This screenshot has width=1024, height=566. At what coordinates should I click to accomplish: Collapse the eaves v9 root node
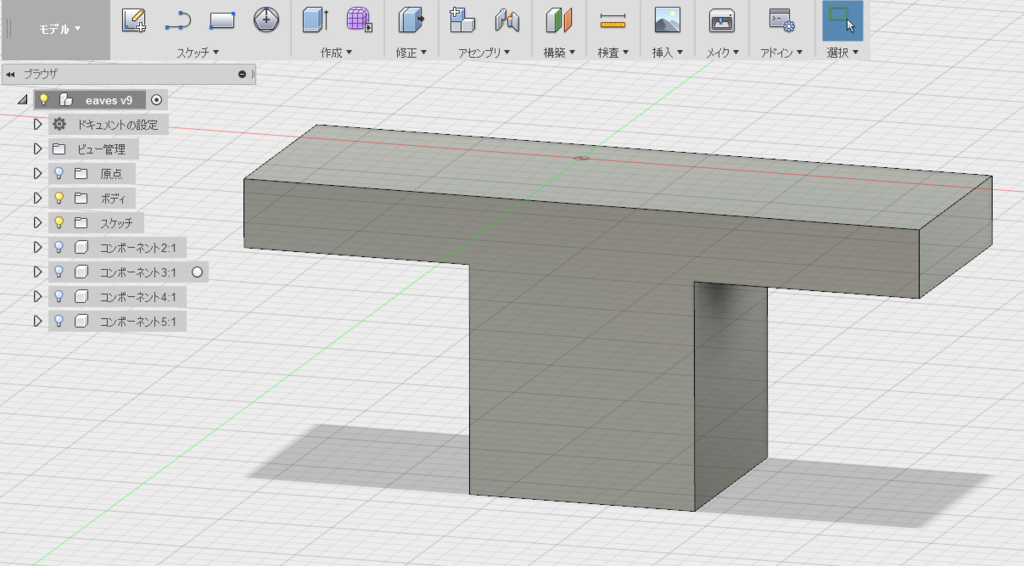[x=22, y=100]
